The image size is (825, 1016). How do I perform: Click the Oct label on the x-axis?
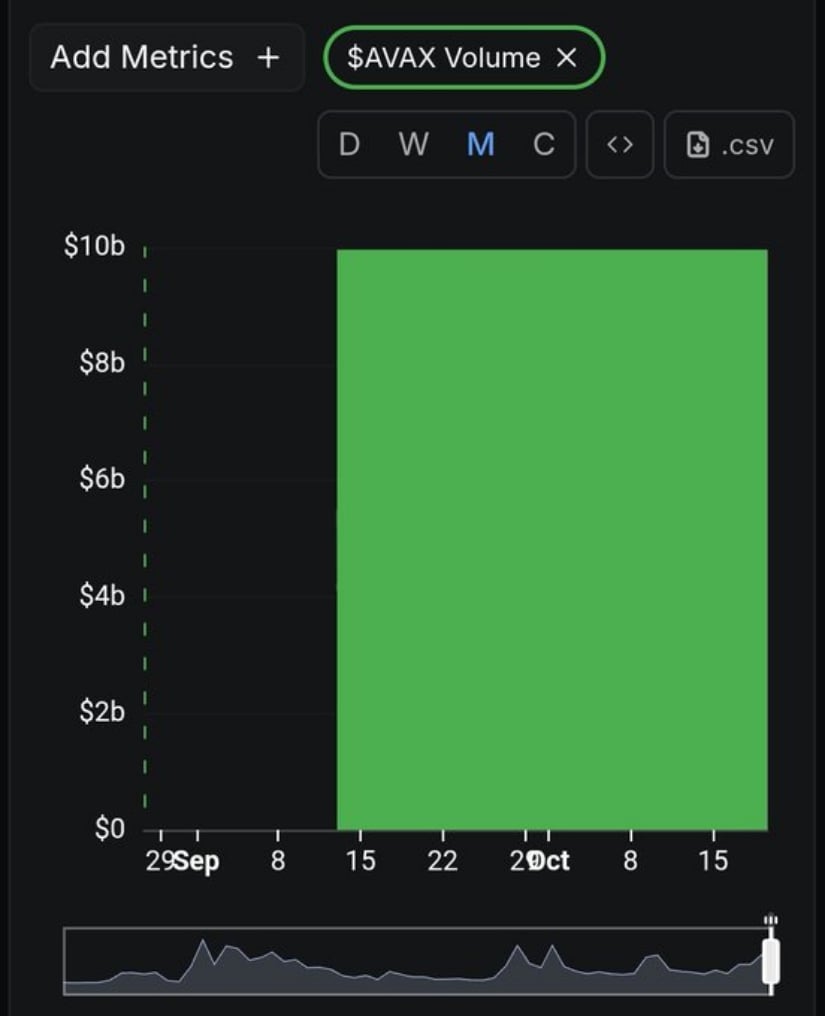551,861
